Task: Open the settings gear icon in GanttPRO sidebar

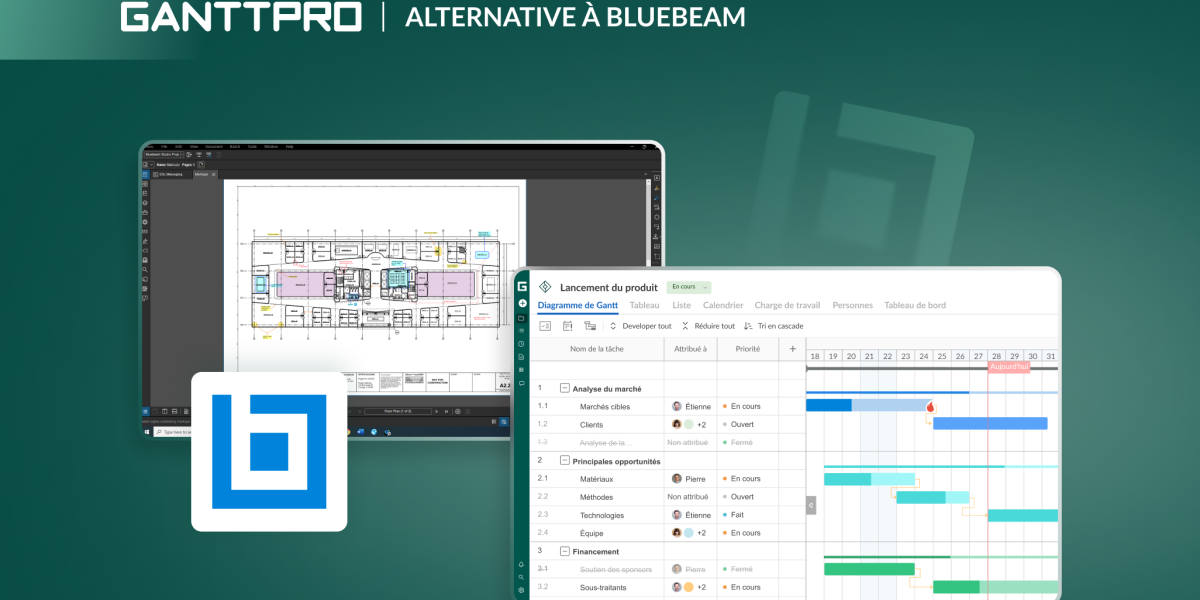Action: 521,590
